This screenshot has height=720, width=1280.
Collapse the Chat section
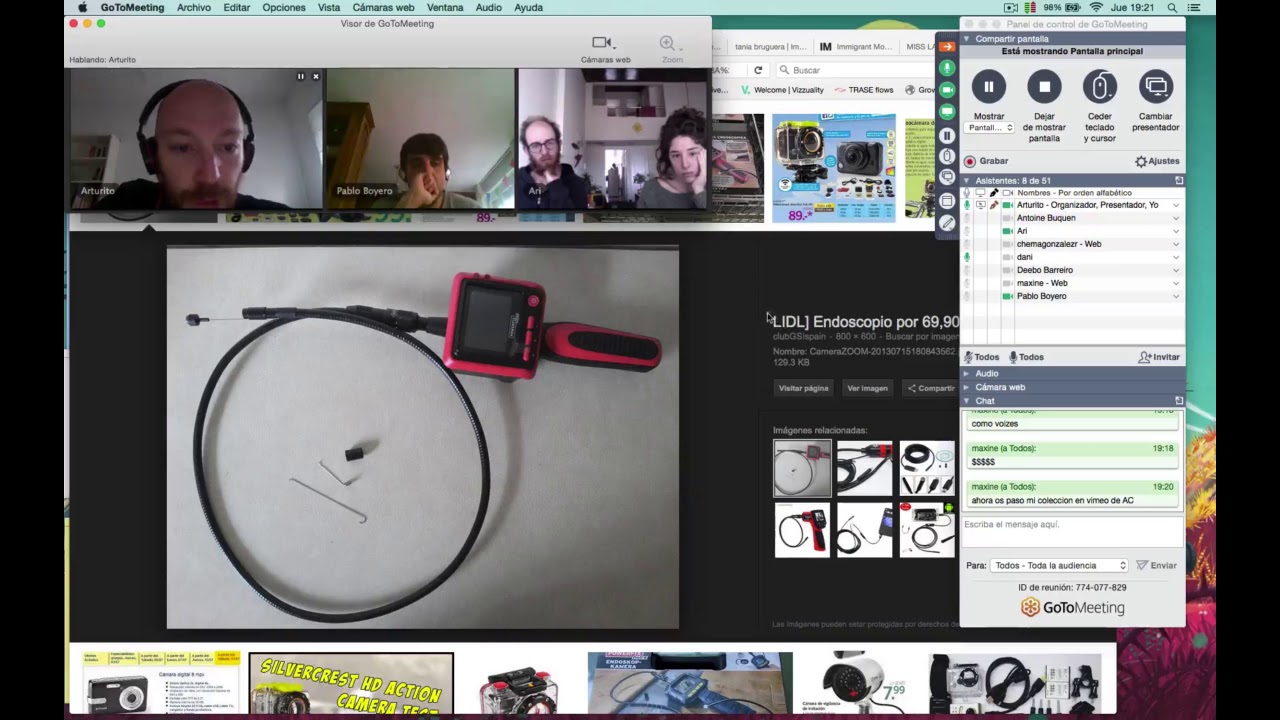(966, 401)
